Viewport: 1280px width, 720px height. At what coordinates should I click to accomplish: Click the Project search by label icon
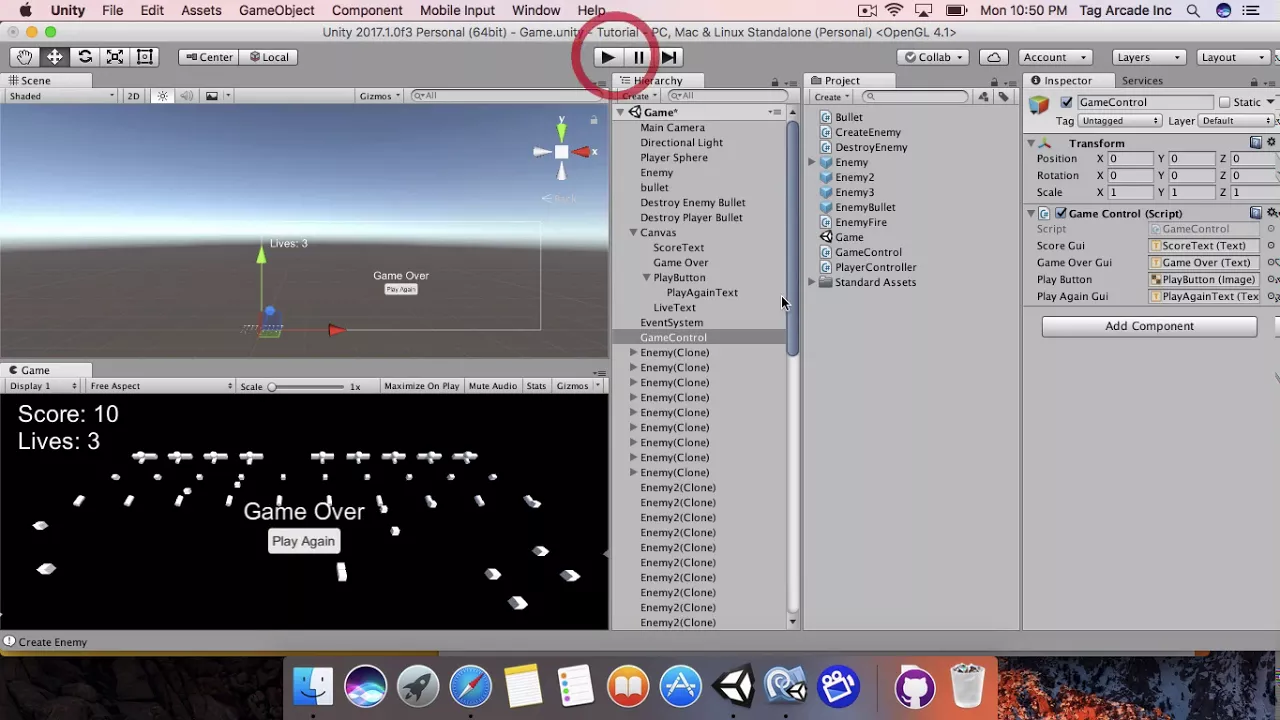click(1003, 97)
